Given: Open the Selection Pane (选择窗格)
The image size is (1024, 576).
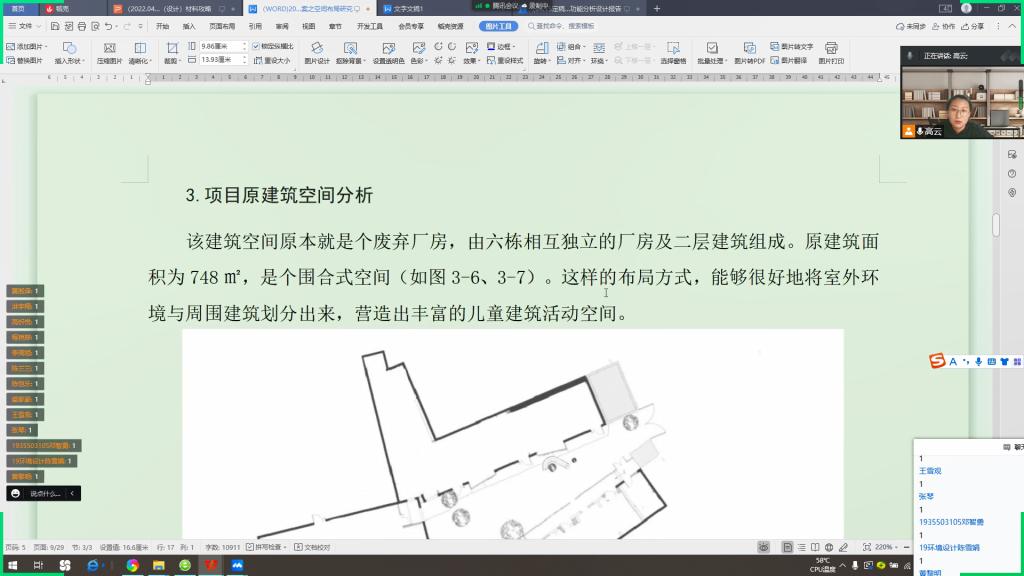Looking at the screenshot, I should click(x=673, y=53).
